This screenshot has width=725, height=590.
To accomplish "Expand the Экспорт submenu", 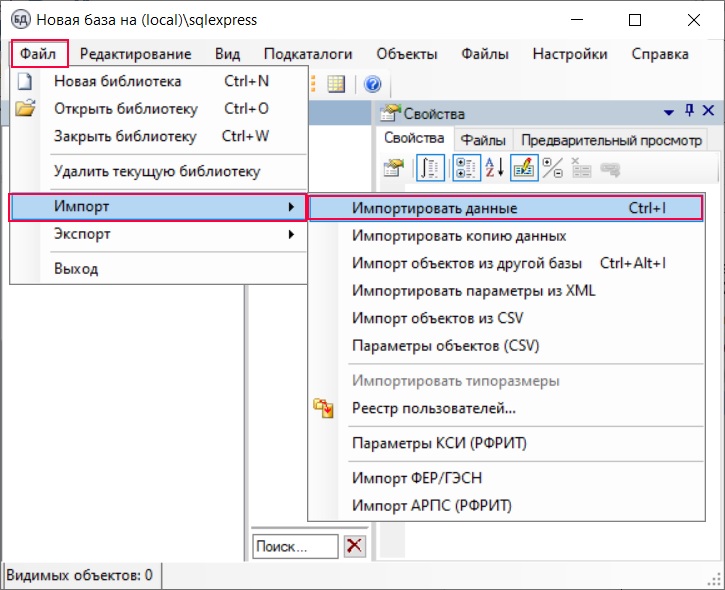I will 159,234.
